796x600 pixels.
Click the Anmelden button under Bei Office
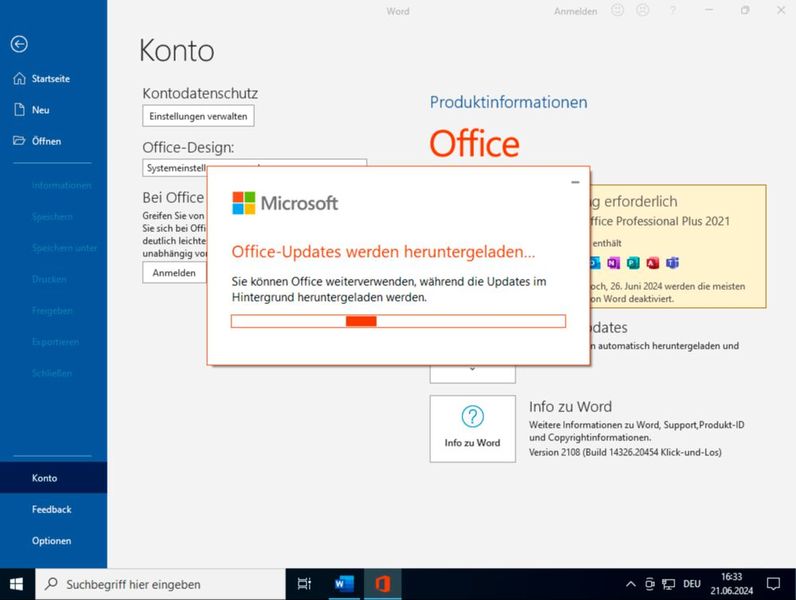[174, 273]
